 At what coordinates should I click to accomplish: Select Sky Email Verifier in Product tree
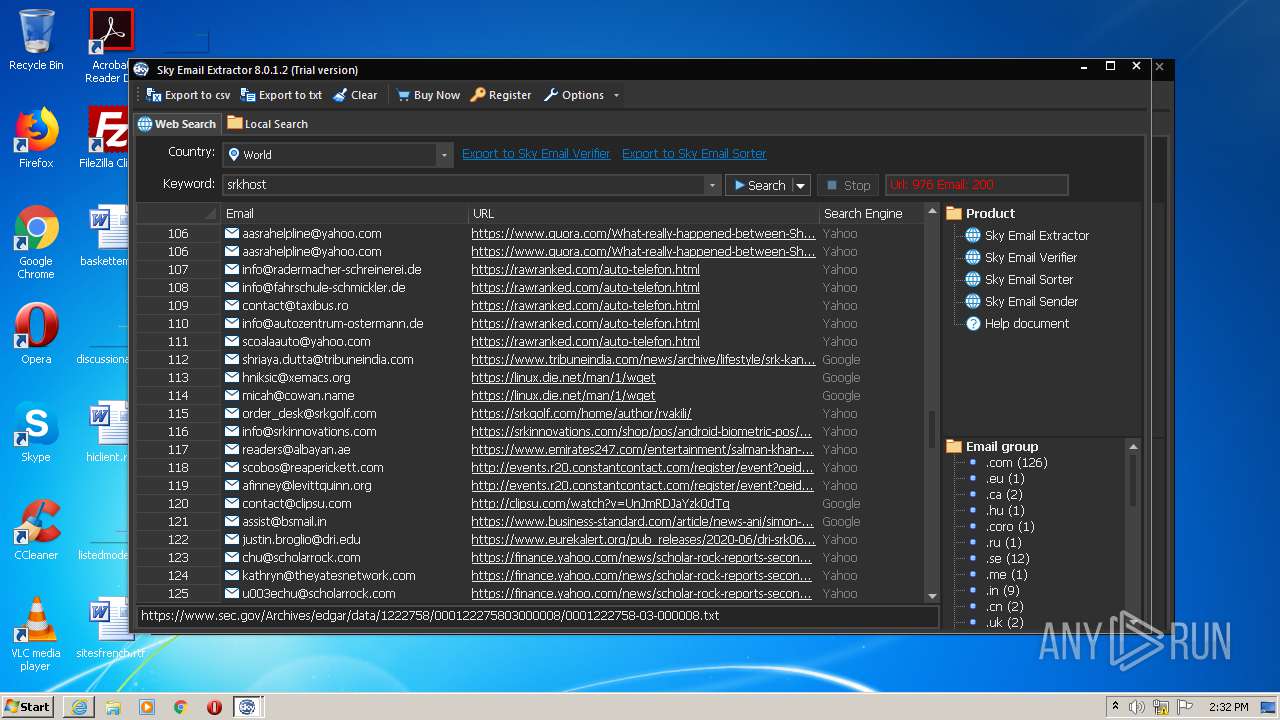tap(1030, 258)
